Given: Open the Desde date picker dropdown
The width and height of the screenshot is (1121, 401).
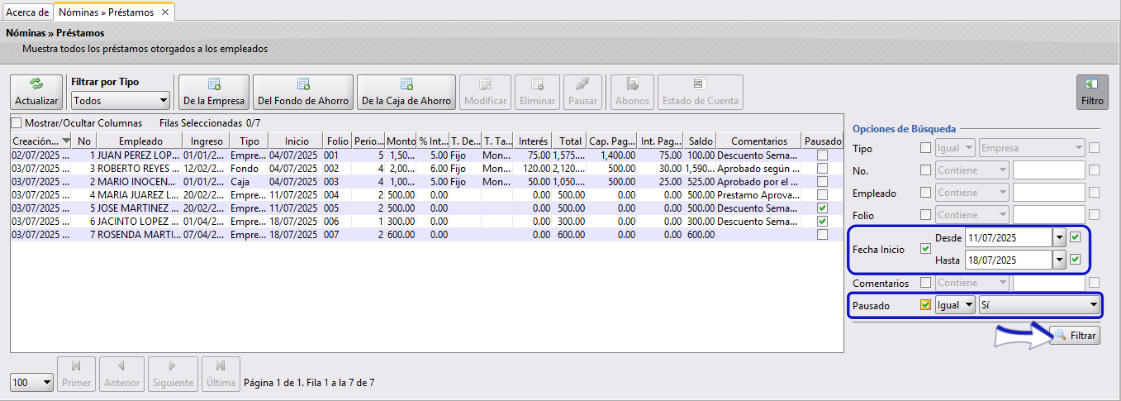Looking at the screenshot, I should (1059, 237).
